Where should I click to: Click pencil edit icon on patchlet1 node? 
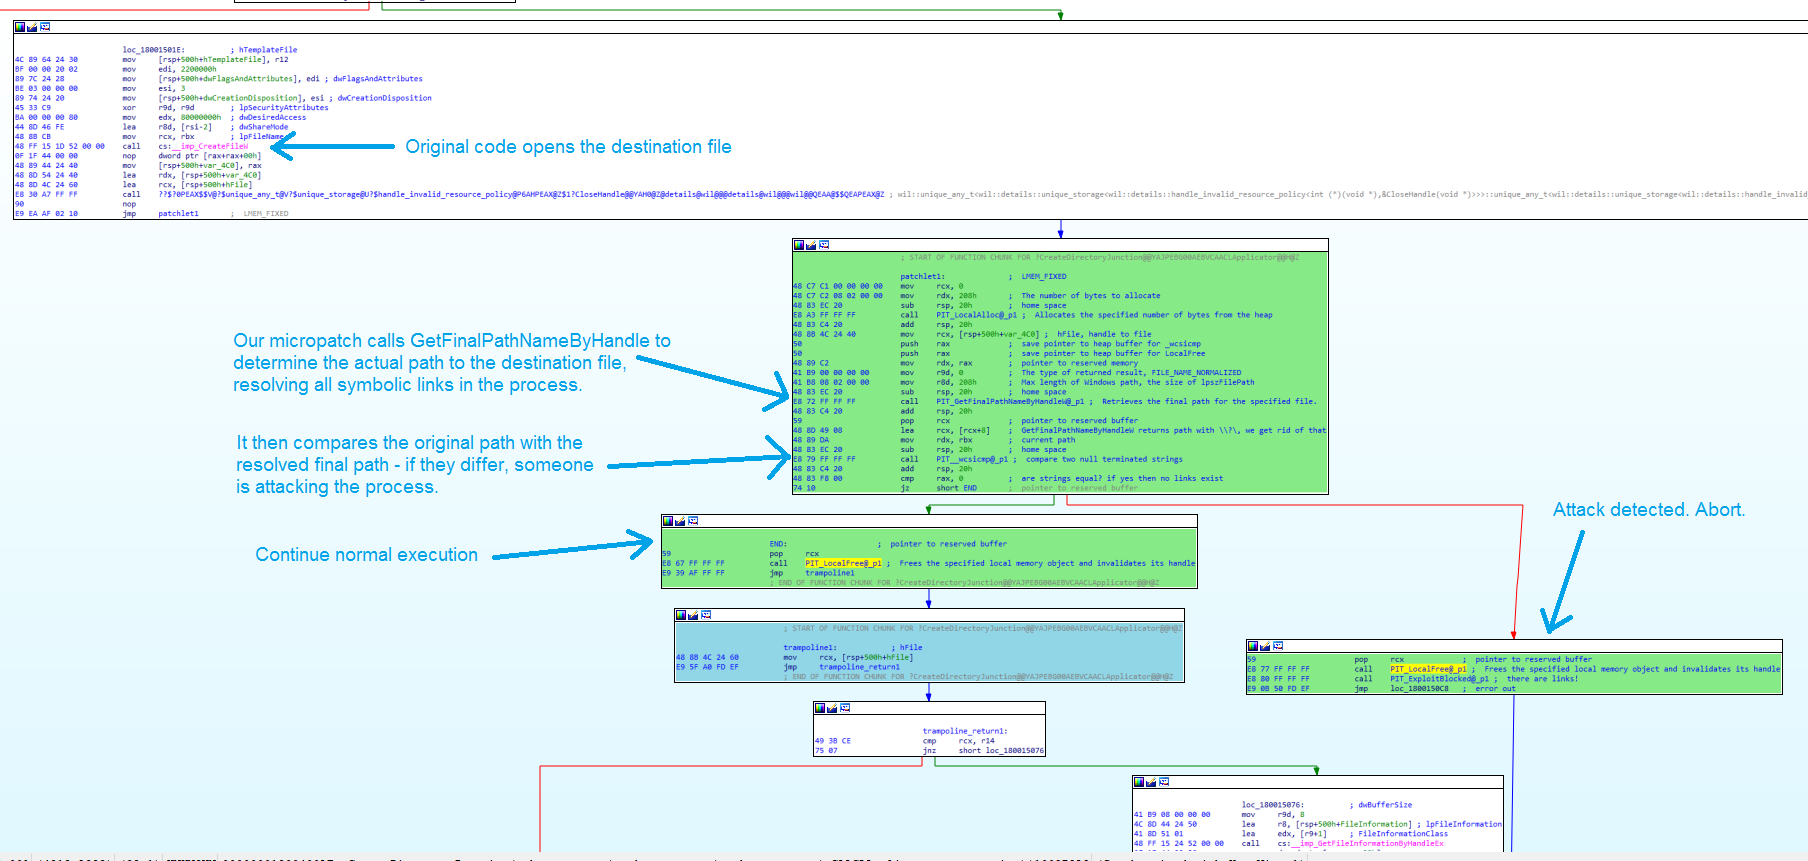[x=811, y=245]
